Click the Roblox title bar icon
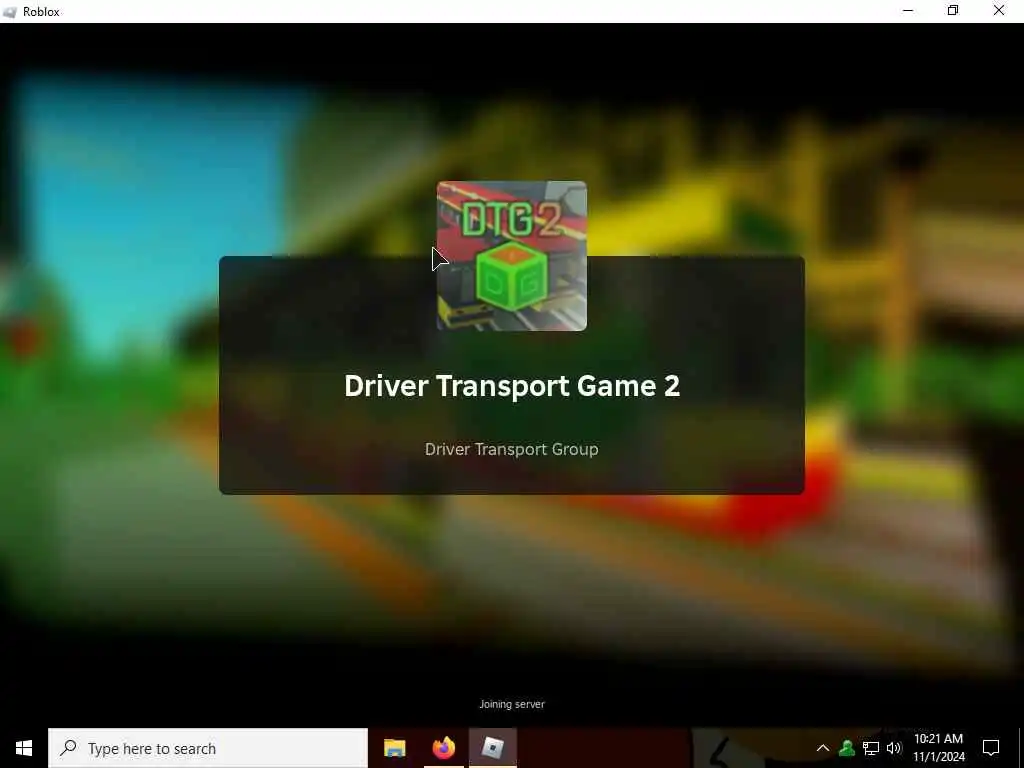 9,12
